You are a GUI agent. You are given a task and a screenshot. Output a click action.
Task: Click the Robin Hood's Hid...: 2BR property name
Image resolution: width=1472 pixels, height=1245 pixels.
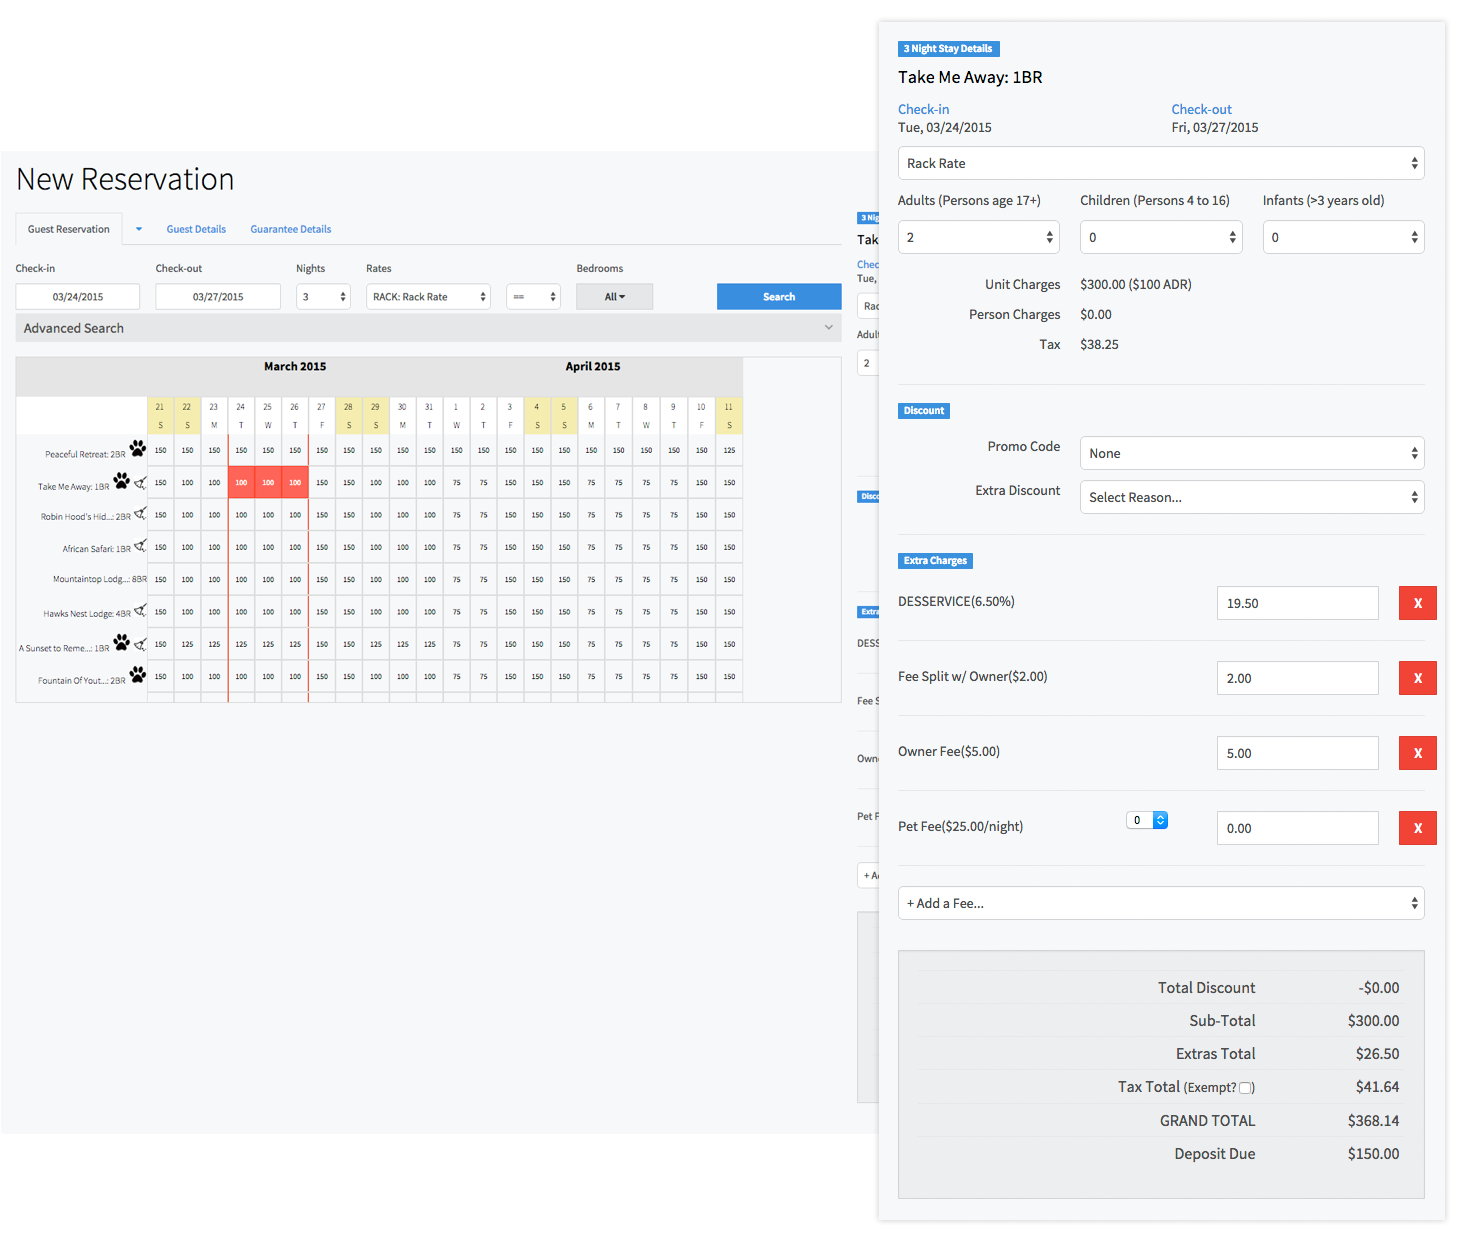(86, 517)
